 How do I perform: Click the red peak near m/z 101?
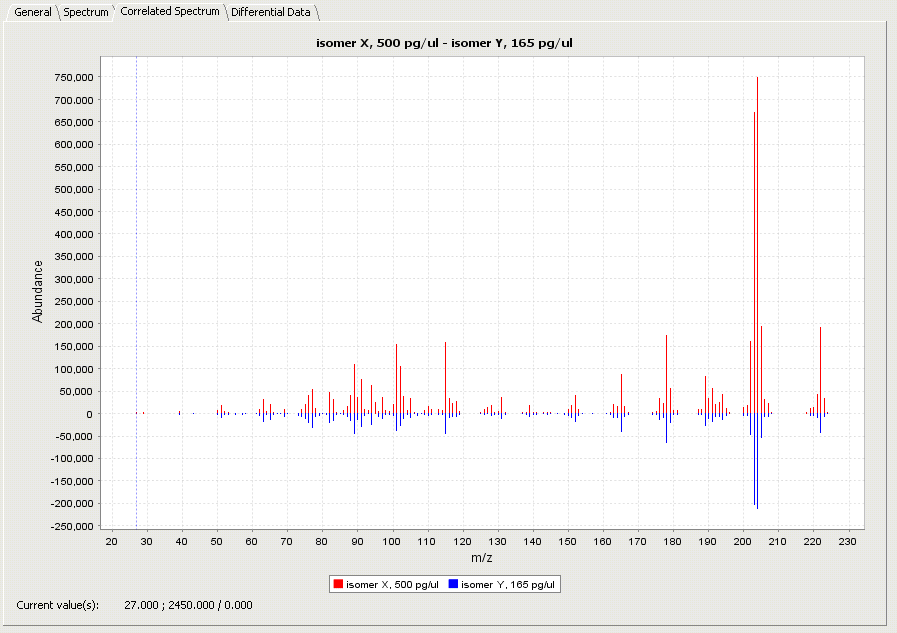pos(397,378)
